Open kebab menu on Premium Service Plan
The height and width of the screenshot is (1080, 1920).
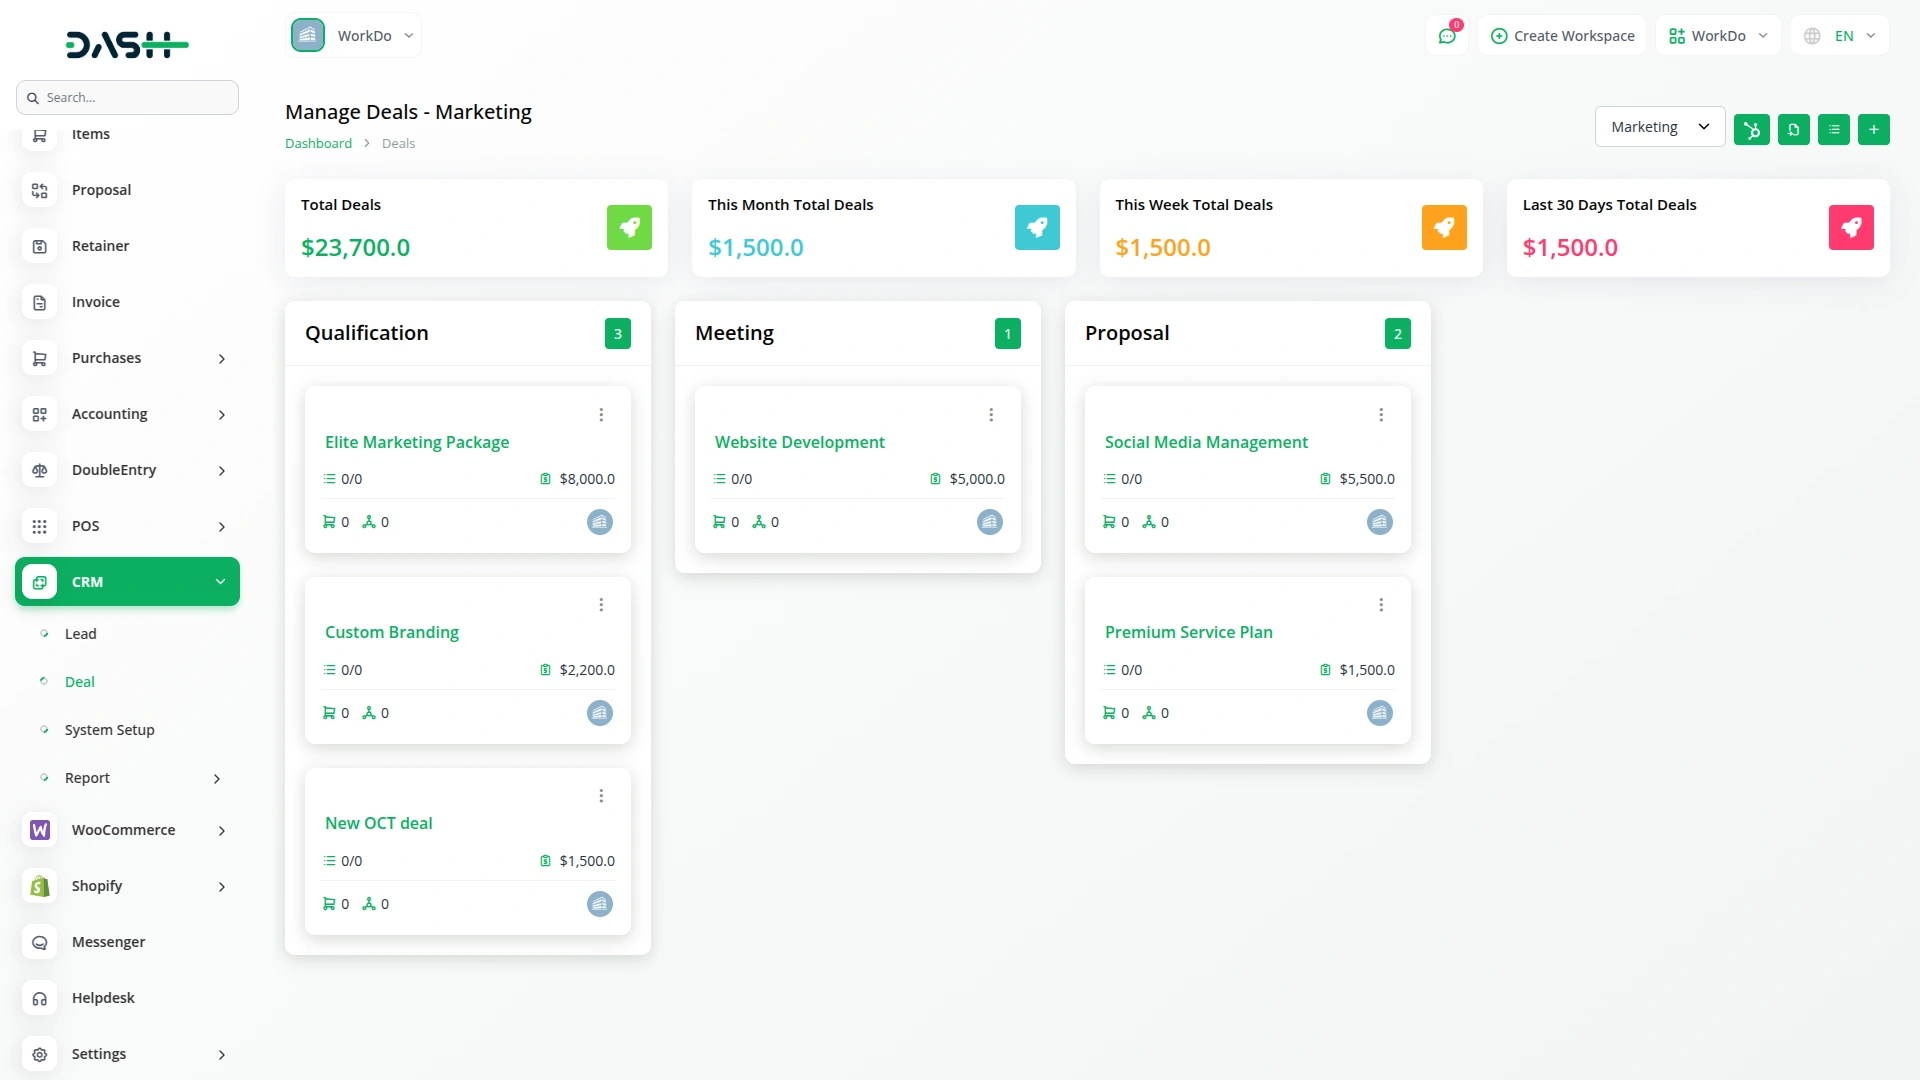tap(1381, 605)
